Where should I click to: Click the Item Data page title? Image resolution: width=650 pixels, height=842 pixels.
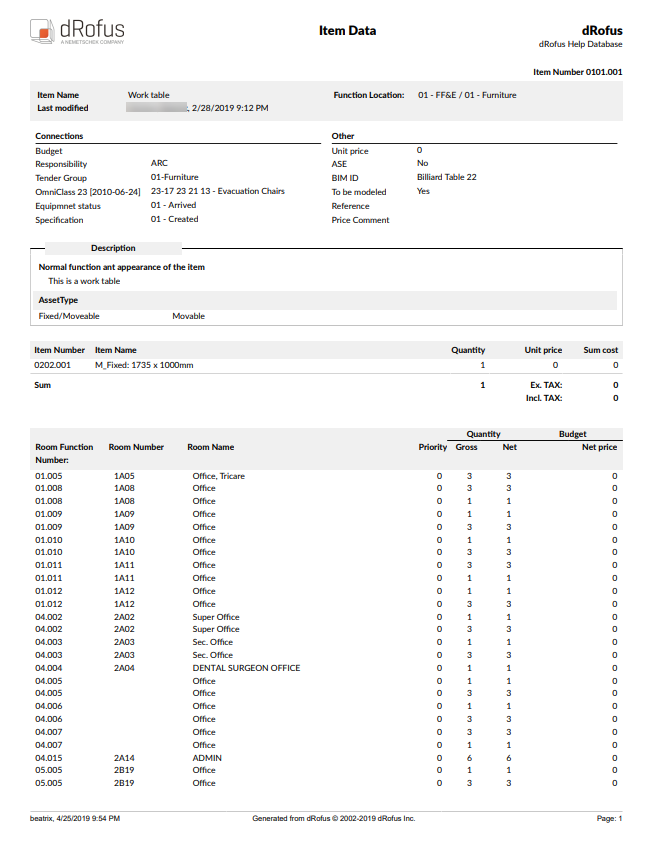click(x=347, y=31)
